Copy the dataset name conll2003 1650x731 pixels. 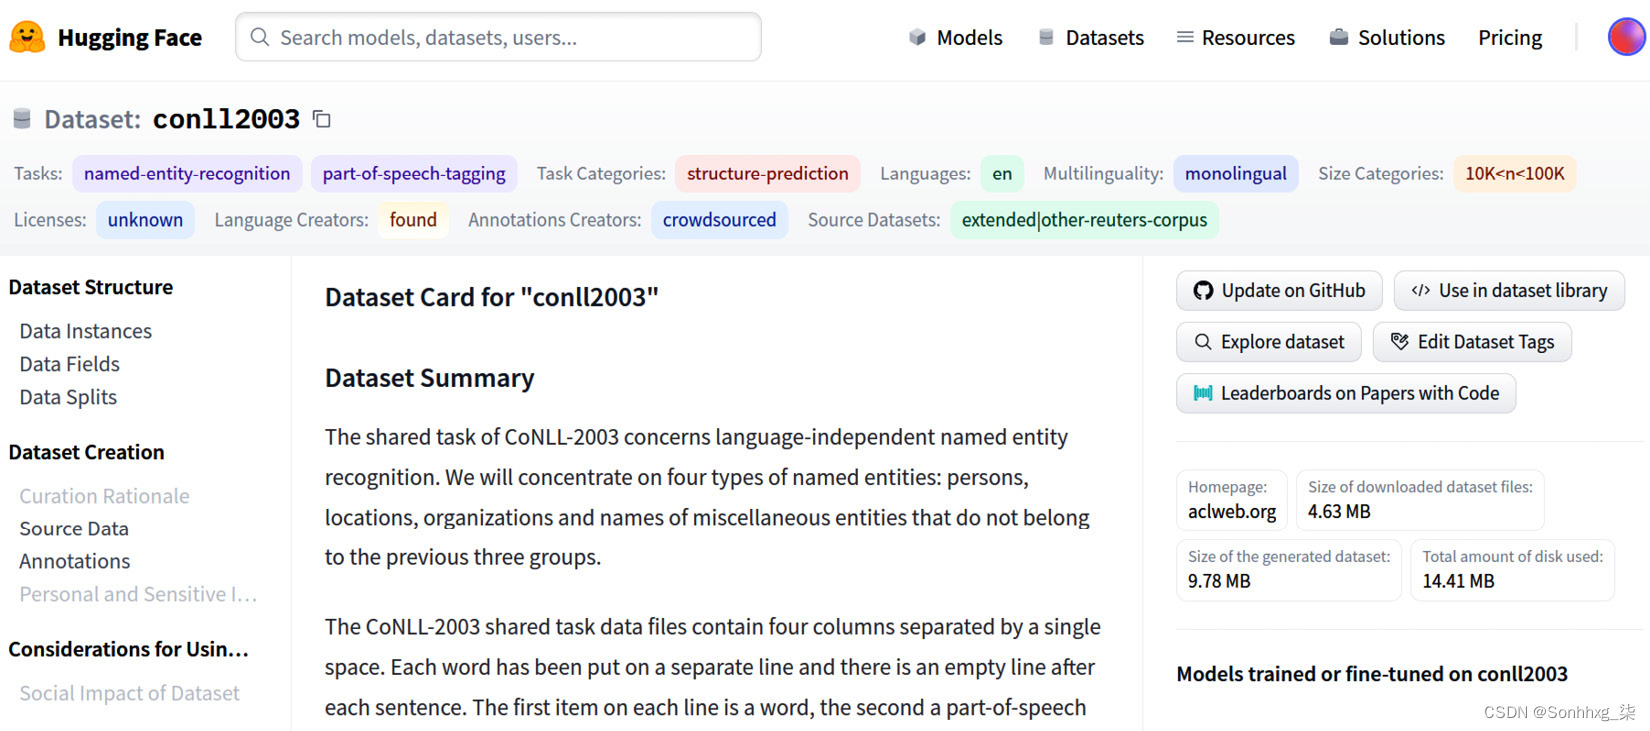click(322, 119)
